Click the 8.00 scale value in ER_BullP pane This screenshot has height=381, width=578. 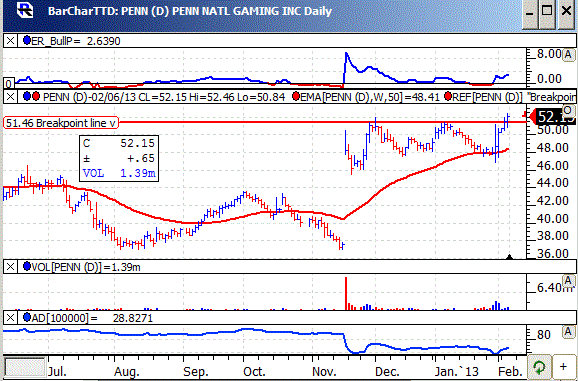[x=549, y=54]
